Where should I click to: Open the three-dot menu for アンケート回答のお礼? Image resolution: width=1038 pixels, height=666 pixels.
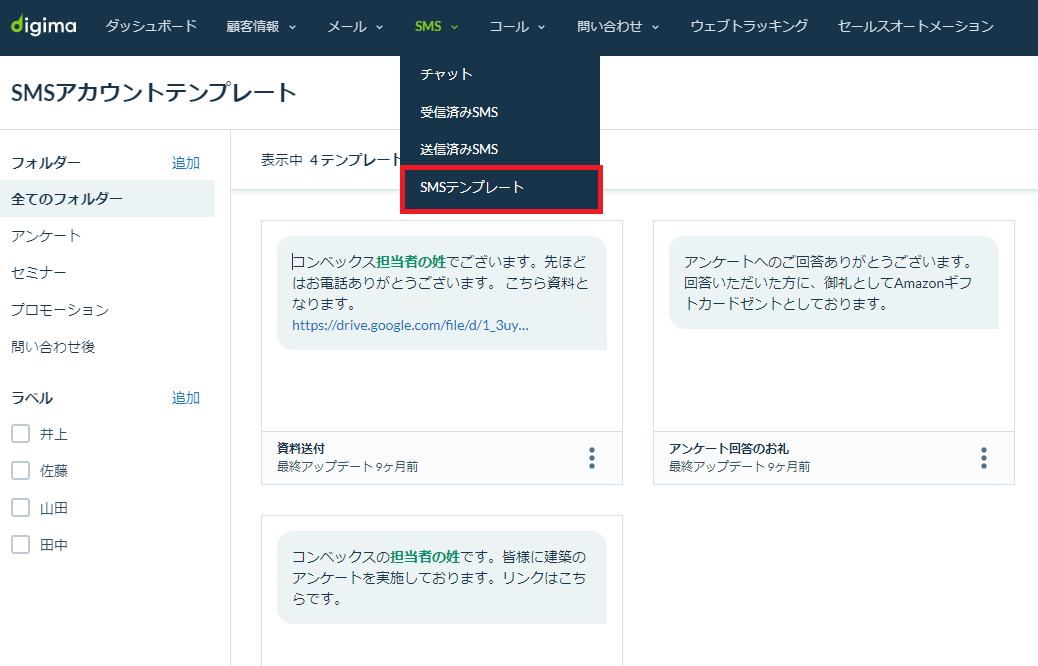(984, 458)
